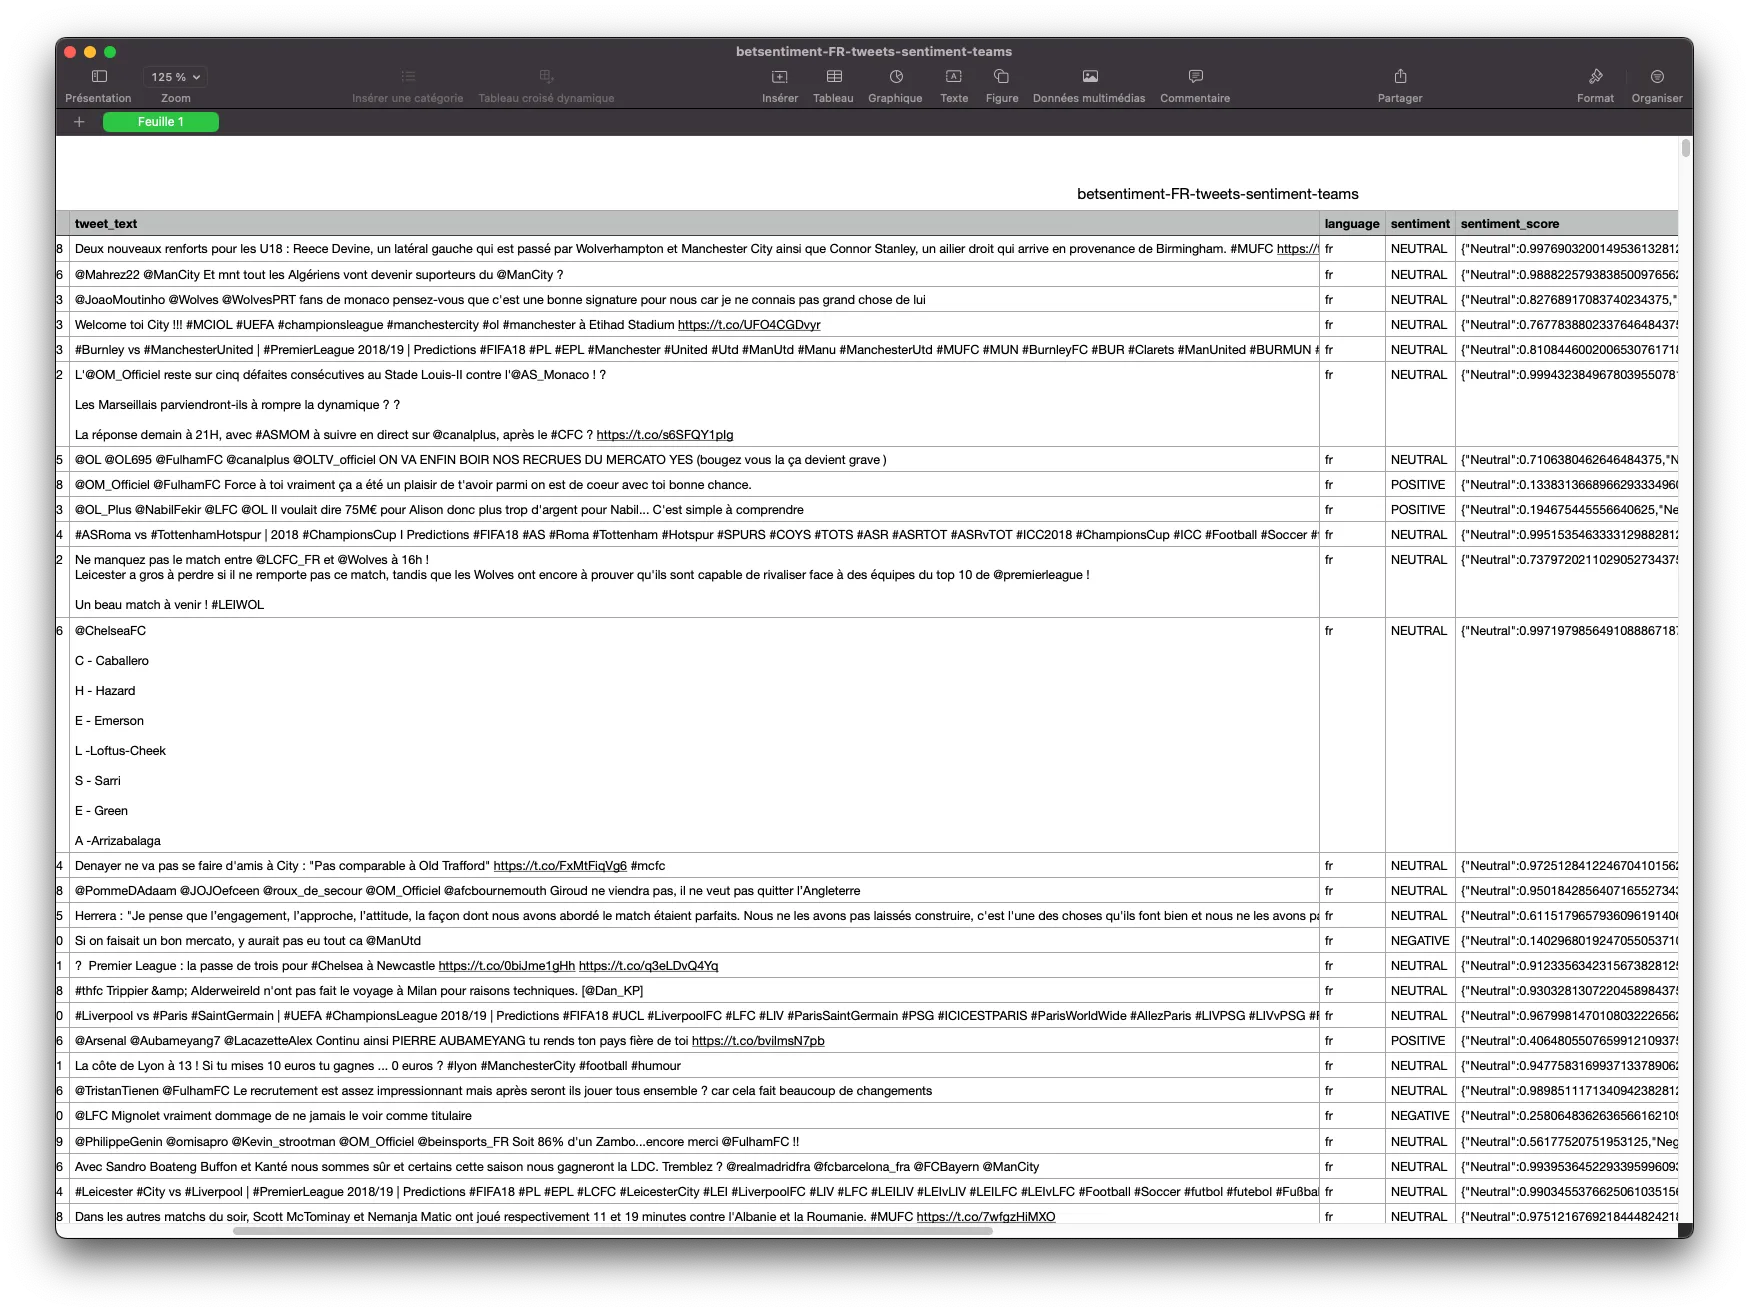Open the Insérer toolbar menu
The height and width of the screenshot is (1312, 1749).
pos(779,77)
